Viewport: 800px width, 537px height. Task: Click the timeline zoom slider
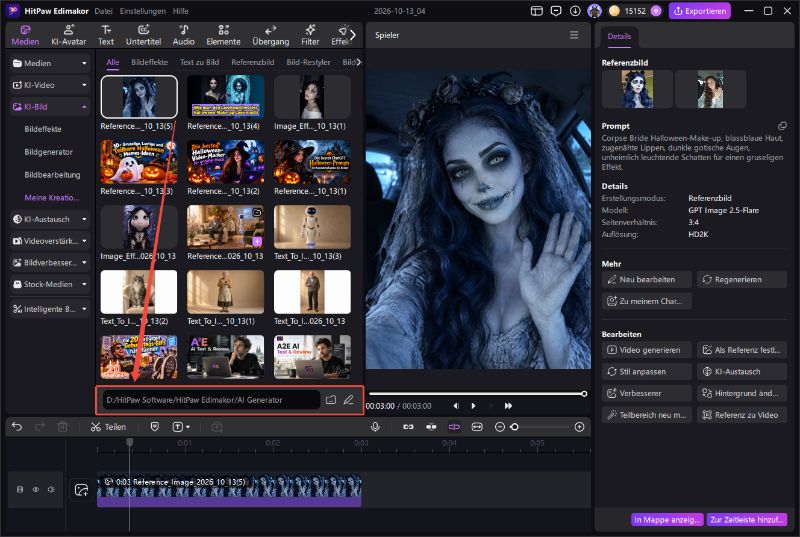[x=541, y=427]
